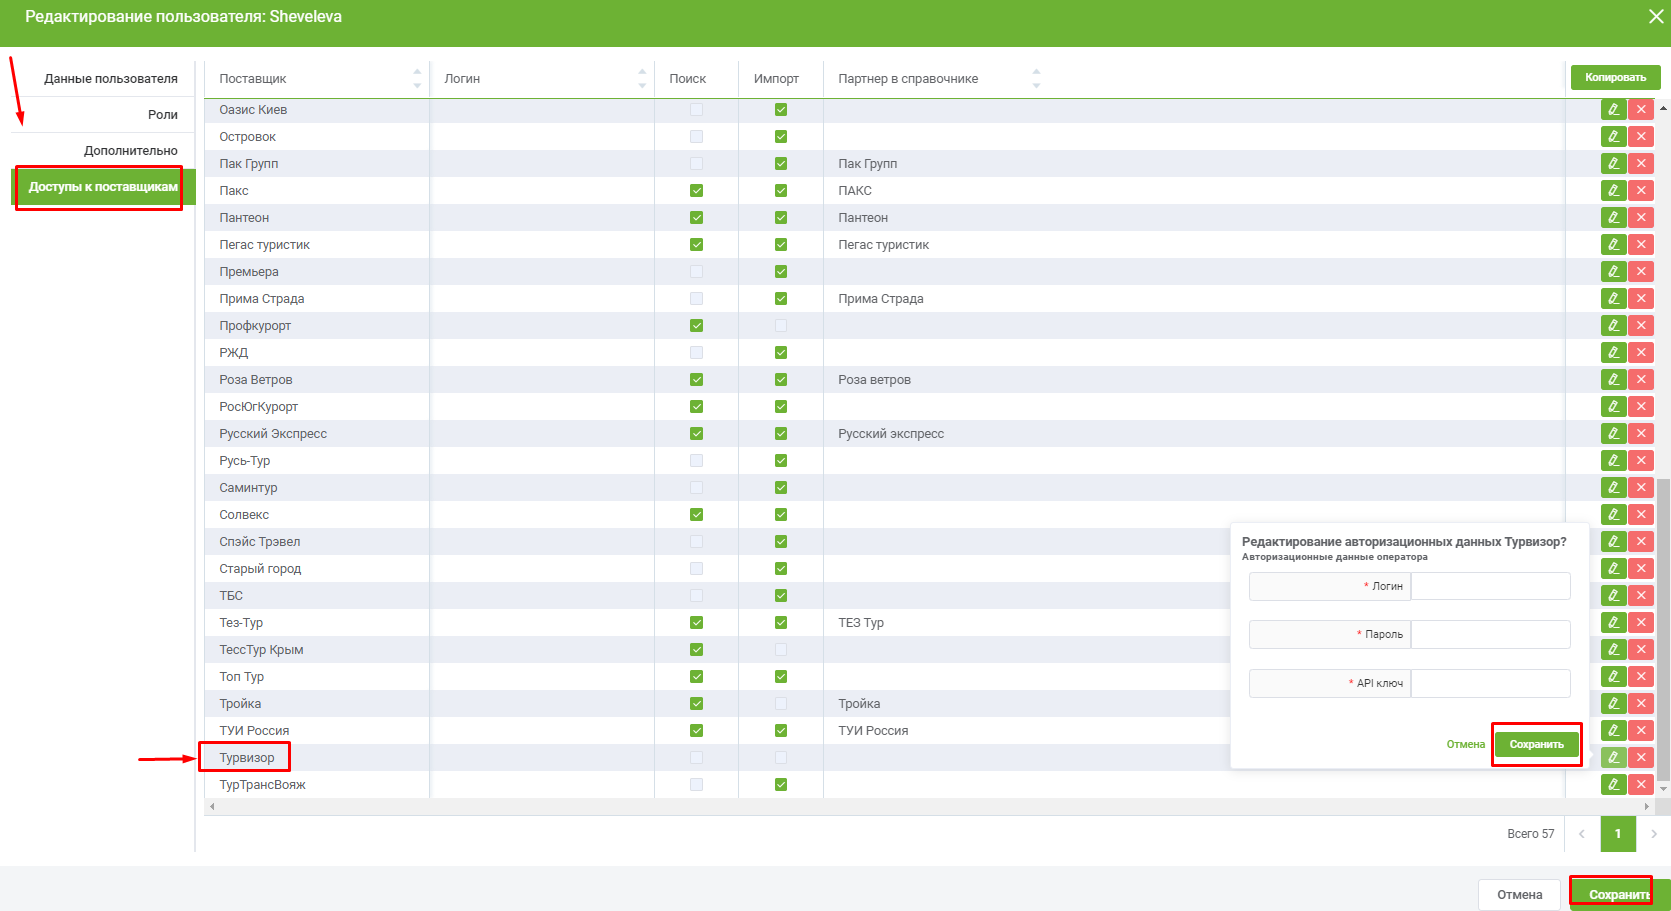Close the user editing dialog
The image size is (1671, 911).
pyautogui.click(x=1656, y=17)
